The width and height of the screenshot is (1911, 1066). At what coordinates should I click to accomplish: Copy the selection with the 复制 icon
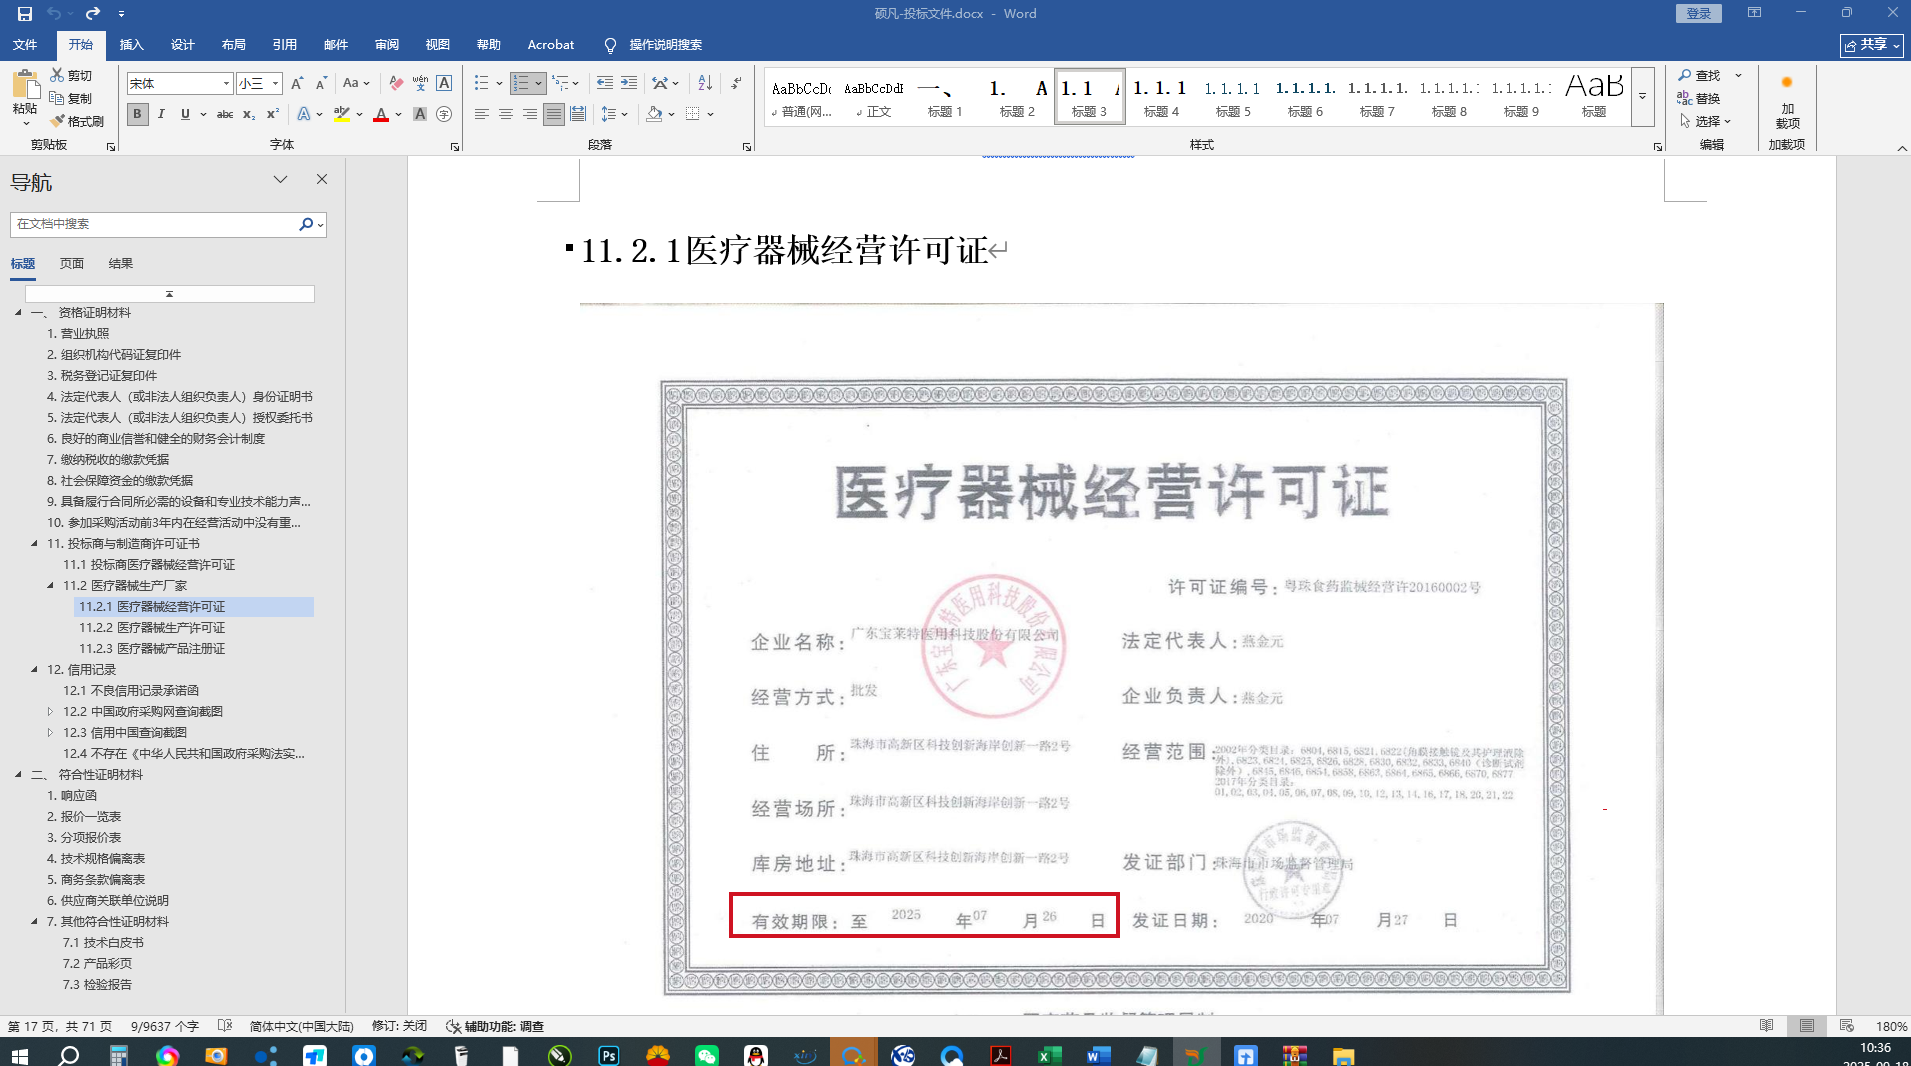[71, 98]
